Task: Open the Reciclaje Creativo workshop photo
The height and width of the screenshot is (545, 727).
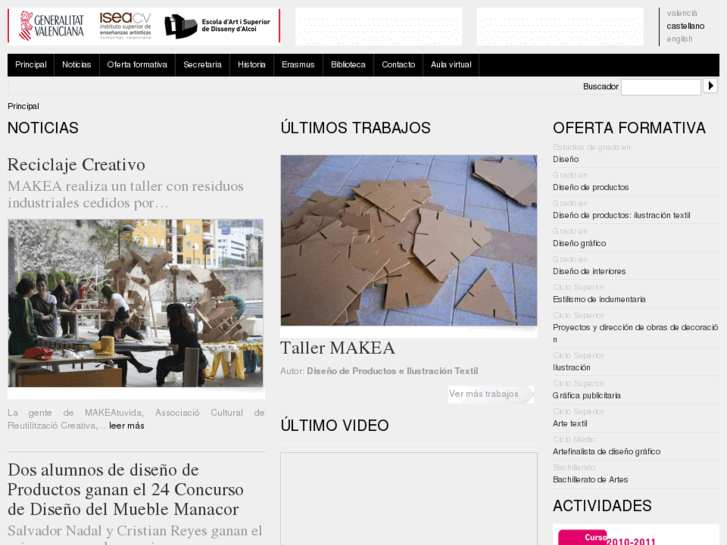Action: tap(135, 303)
